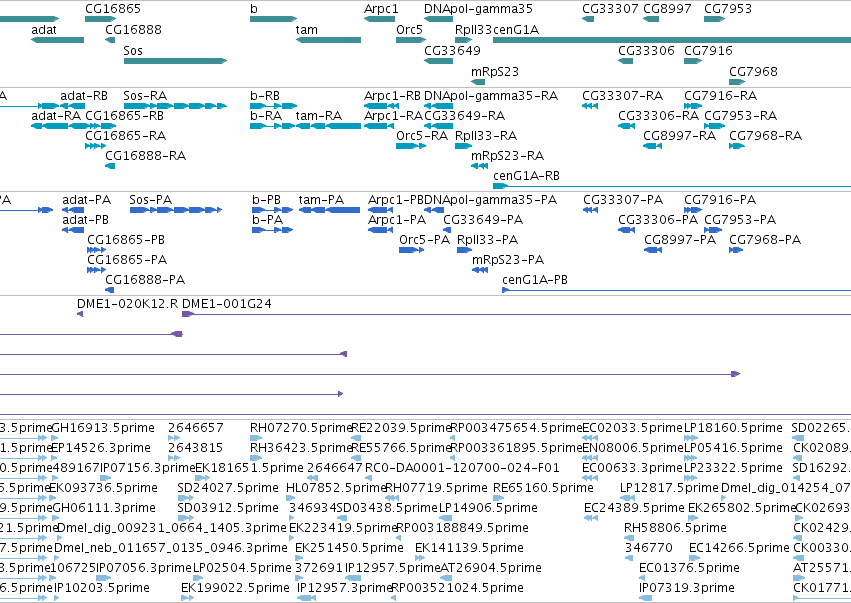Click the SD24027.5prime EST label
851x603 pixels.
click(x=228, y=488)
